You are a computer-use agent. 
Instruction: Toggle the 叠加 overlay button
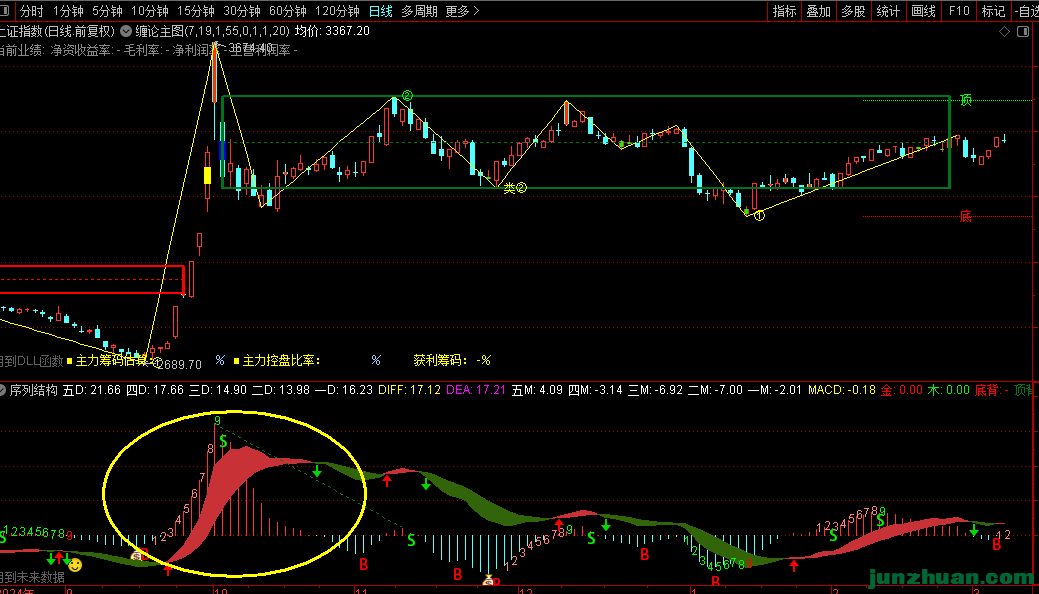coord(818,11)
